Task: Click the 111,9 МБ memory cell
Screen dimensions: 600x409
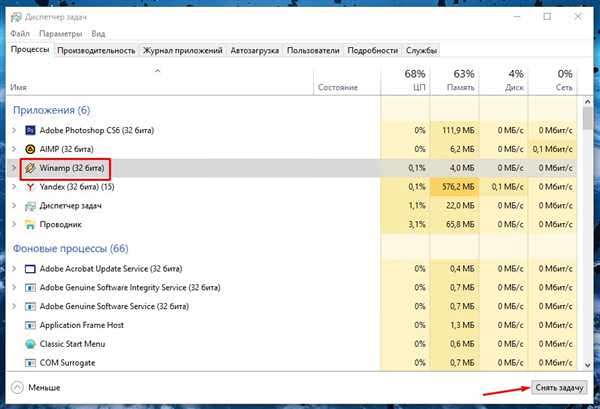Action: pyautogui.click(x=455, y=130)
